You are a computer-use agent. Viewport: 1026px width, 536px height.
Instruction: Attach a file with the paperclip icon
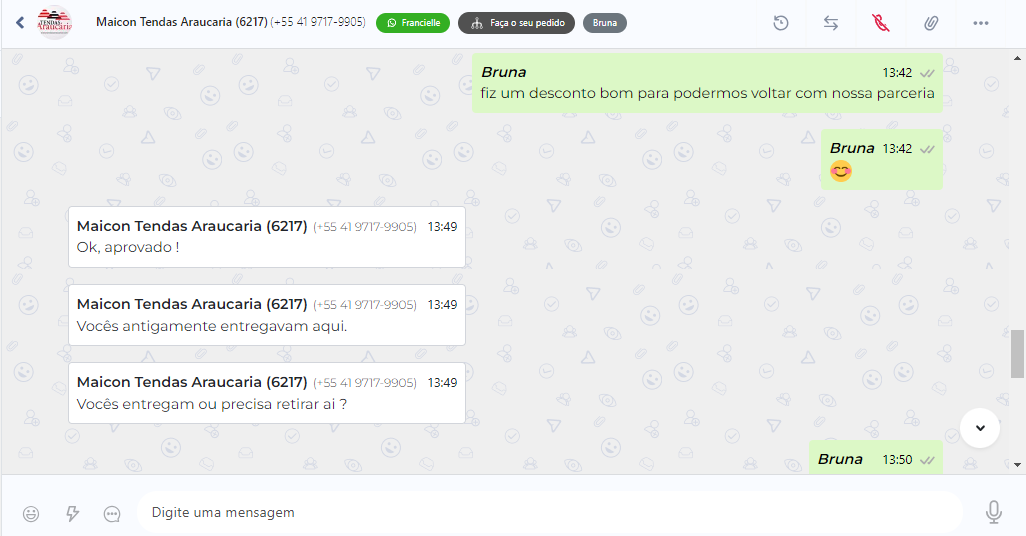point(930,23)
